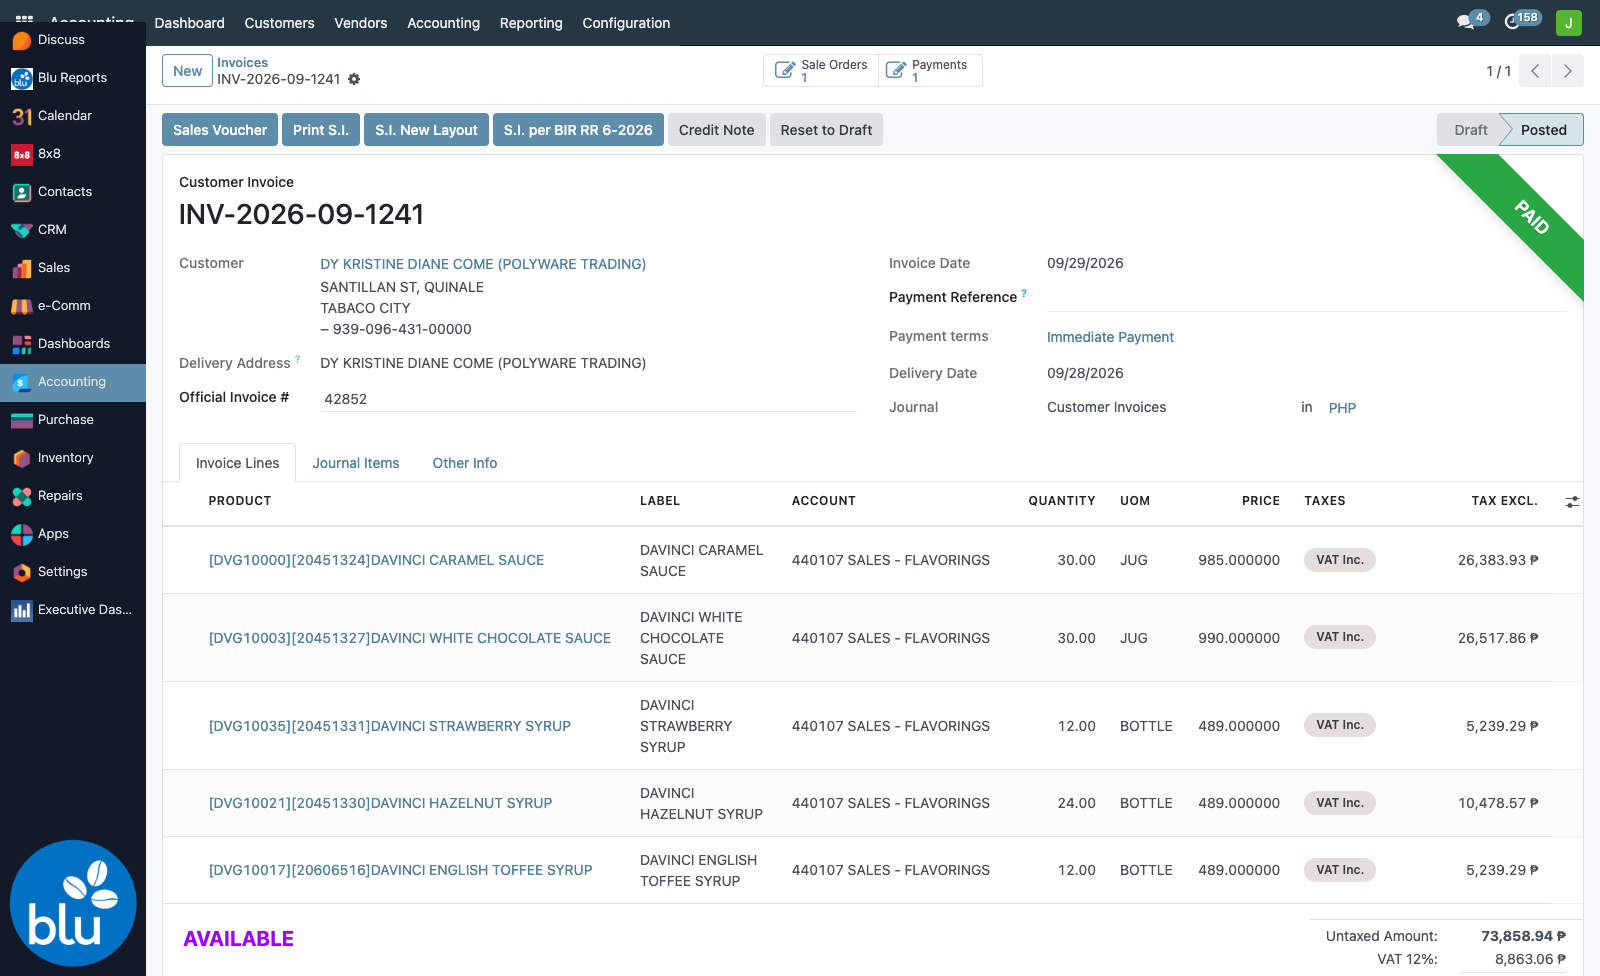Click the Print S.I. button

[x=321, y=130]
